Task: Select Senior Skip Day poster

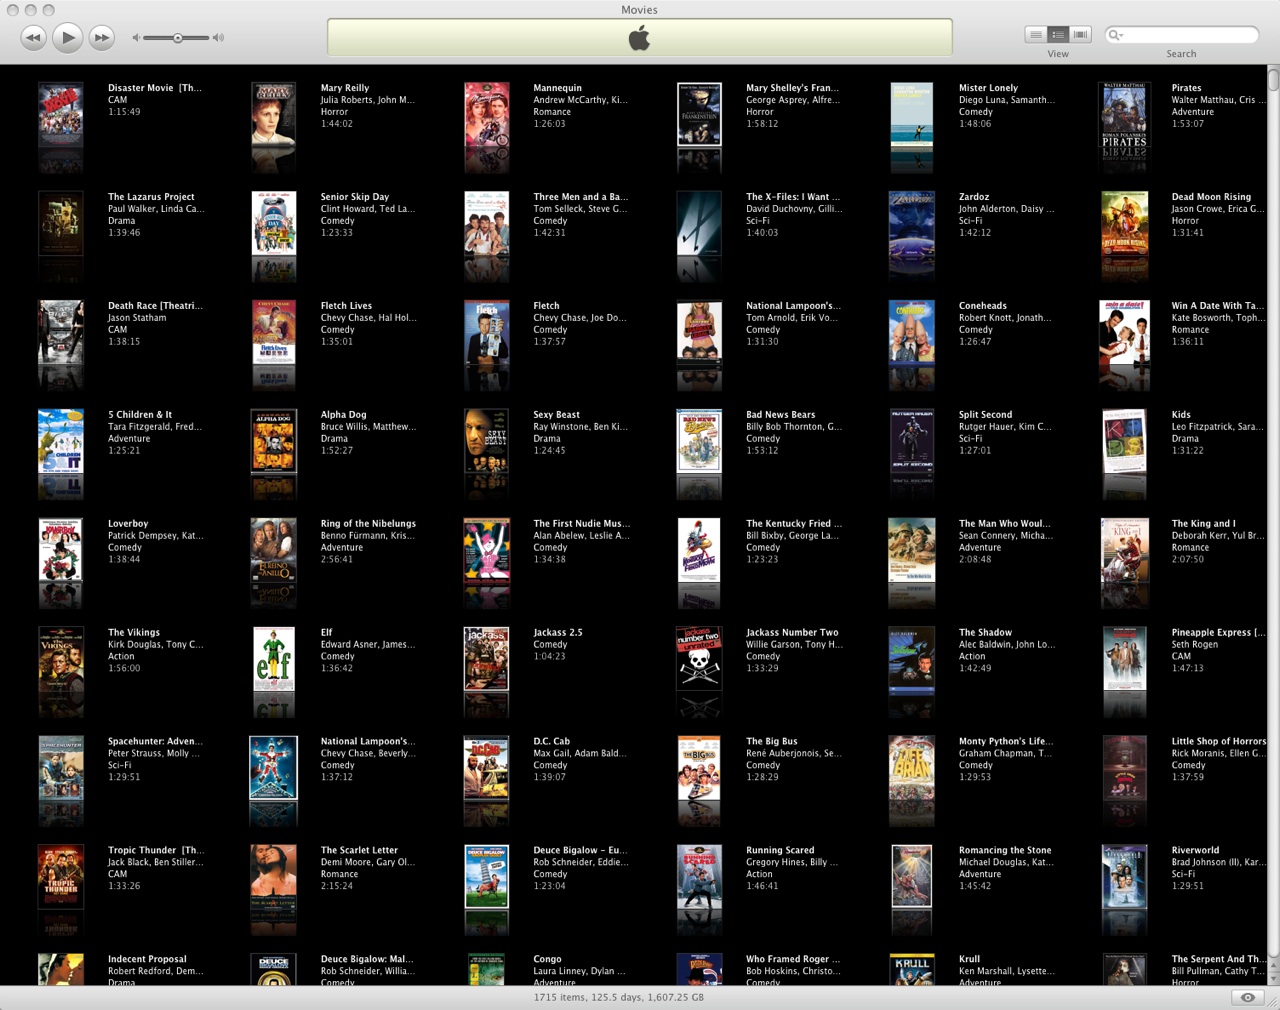Action: tap(273, 223)
